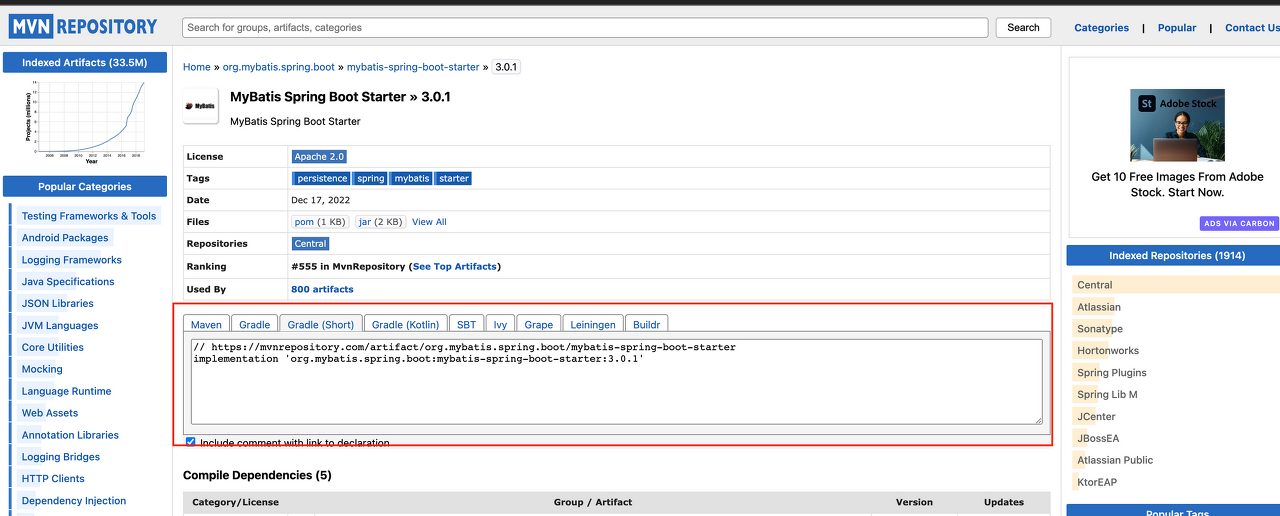Open the JBossEA repository link
This screenshot has height=516, width=1280.
(x=1098, y=439)
